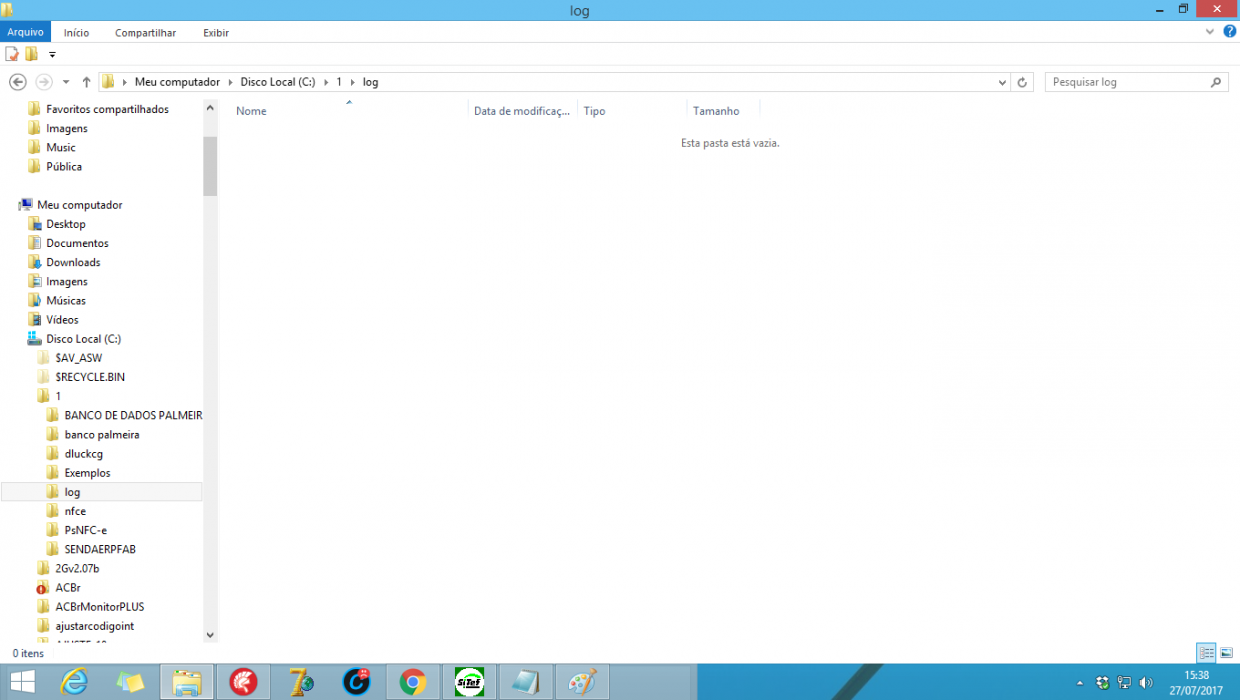
Task: Switch to details view layout
Action: pyautogui.click(x=1207, y=653)
